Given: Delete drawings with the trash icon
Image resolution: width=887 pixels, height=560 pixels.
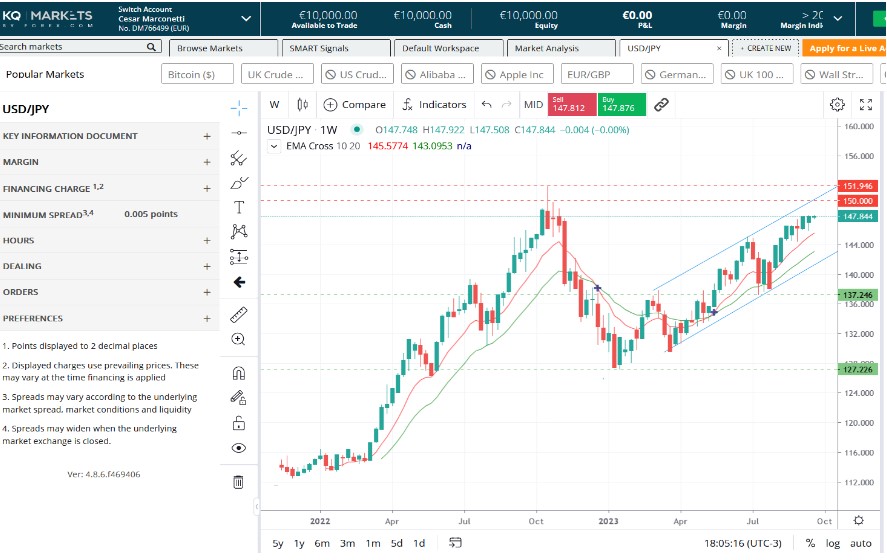Looking at the screenshot, I should [x=239, y=482].
